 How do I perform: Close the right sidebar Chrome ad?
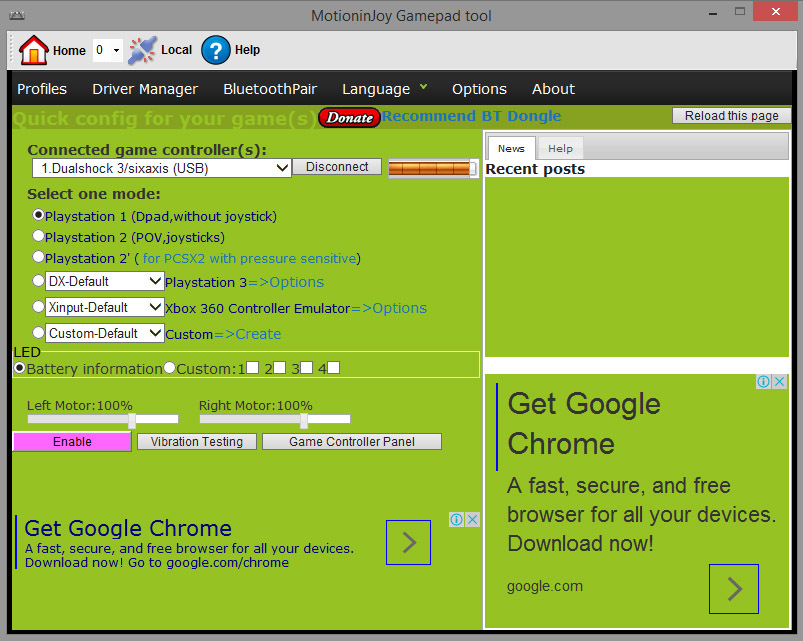click(x=779, y=381)
